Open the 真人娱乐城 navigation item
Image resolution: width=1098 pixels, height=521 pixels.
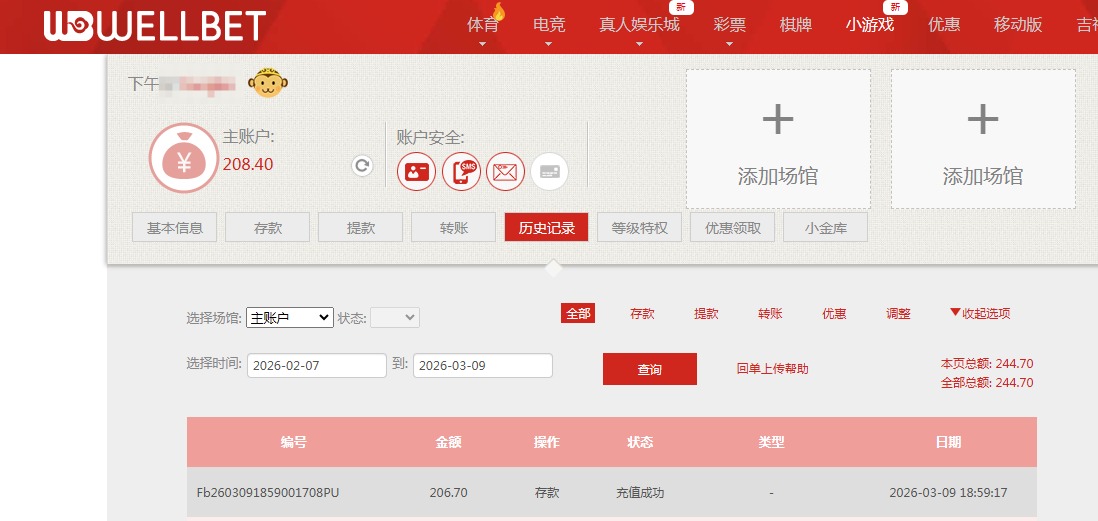(x=639, y=25)
